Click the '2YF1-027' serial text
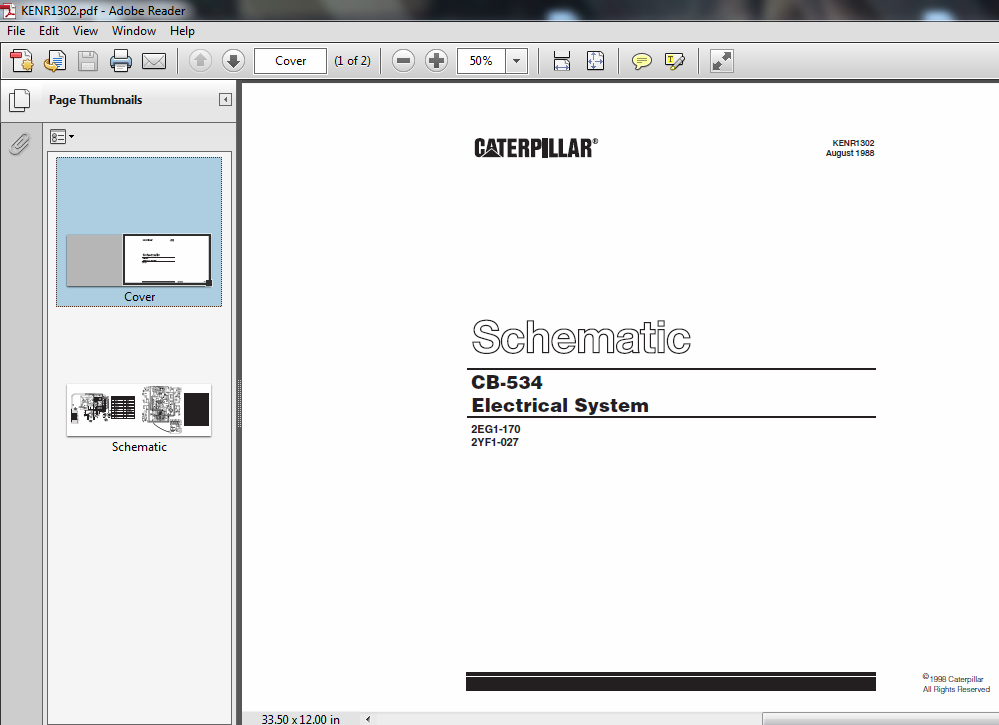Viewport: 999px width, 725px height. [494, 442]
